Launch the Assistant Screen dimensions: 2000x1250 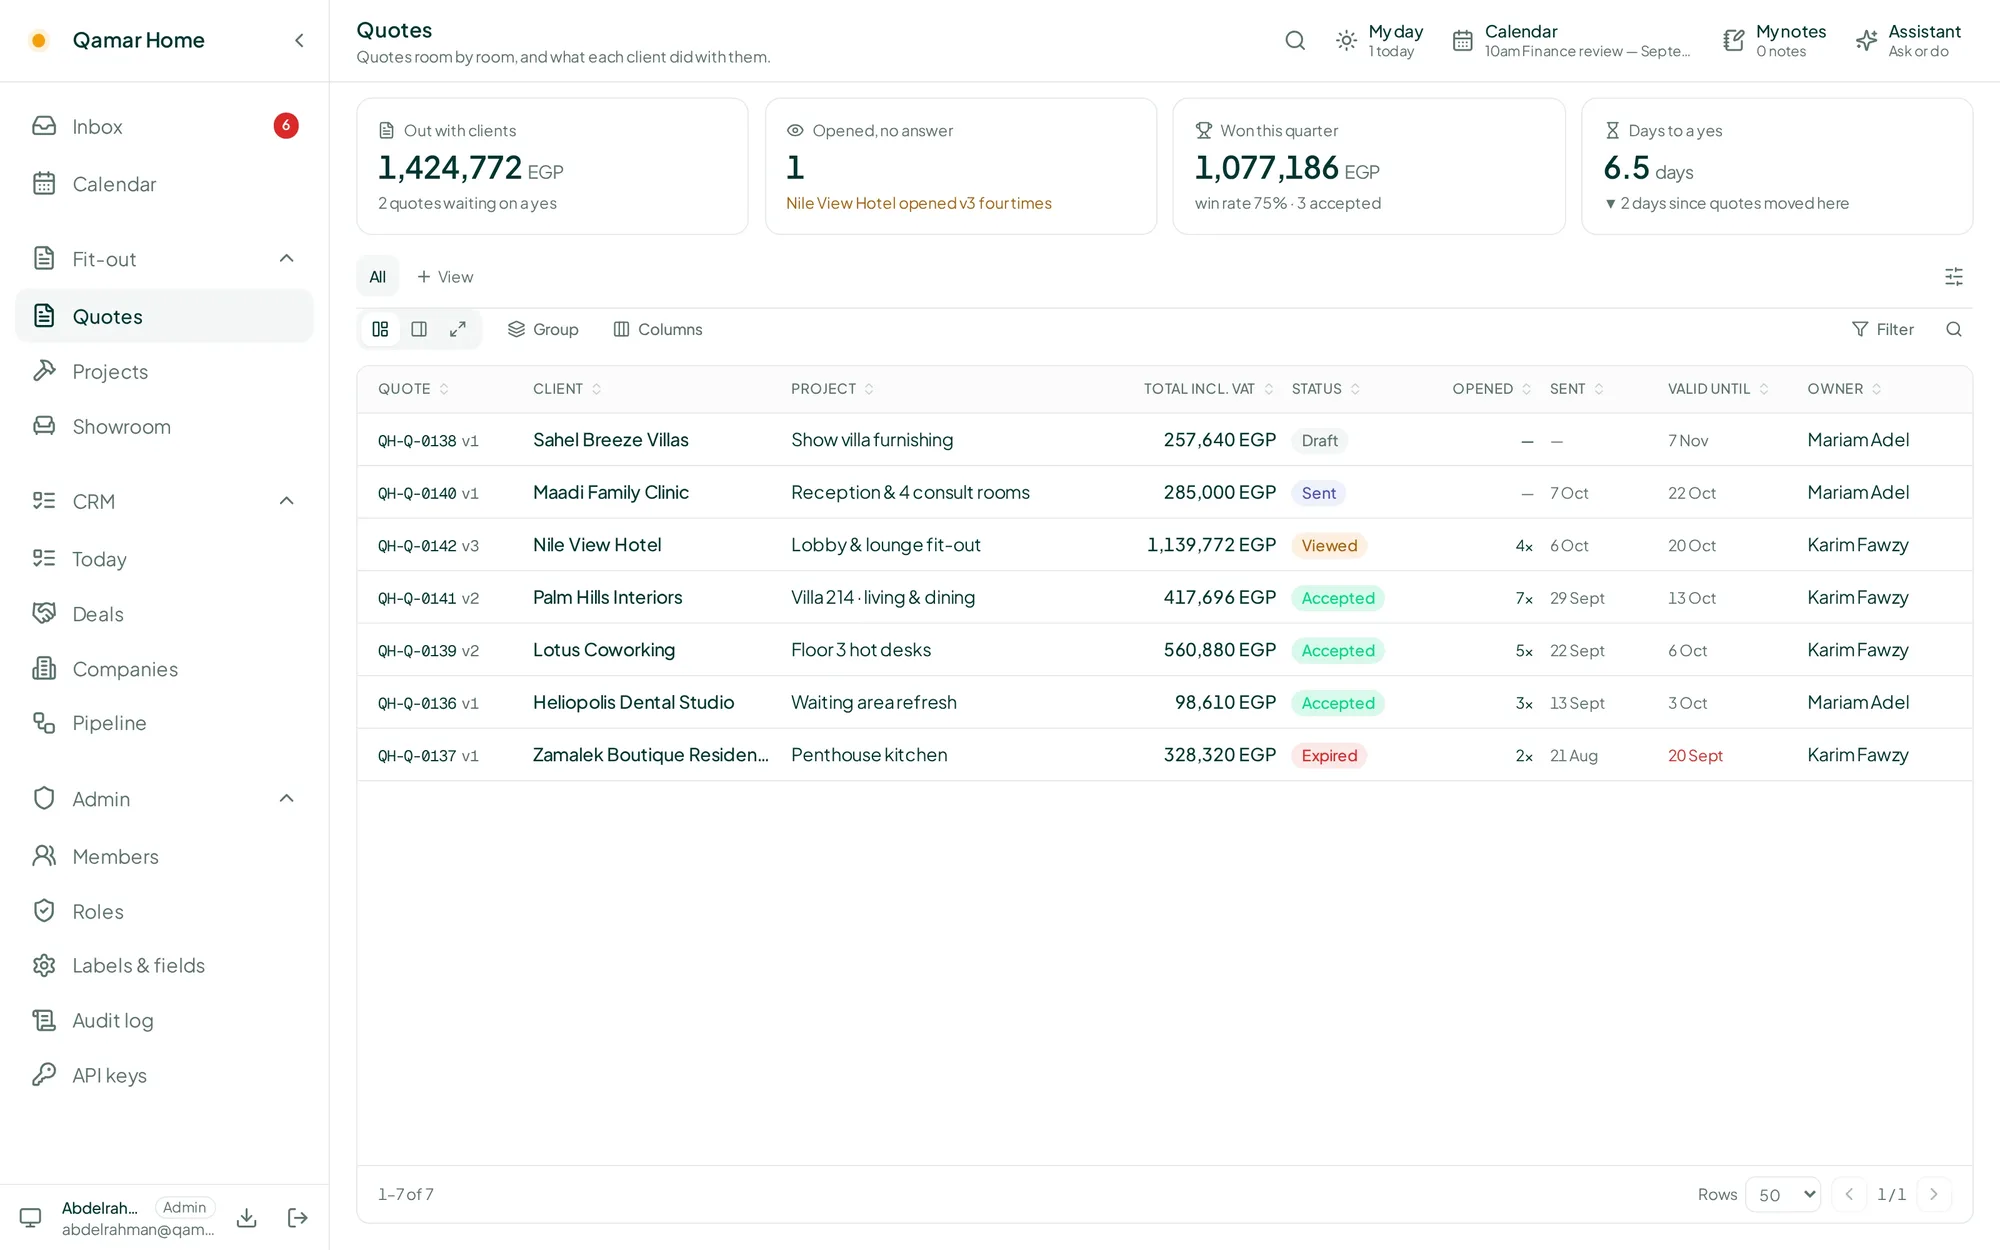coord(1908,40)
